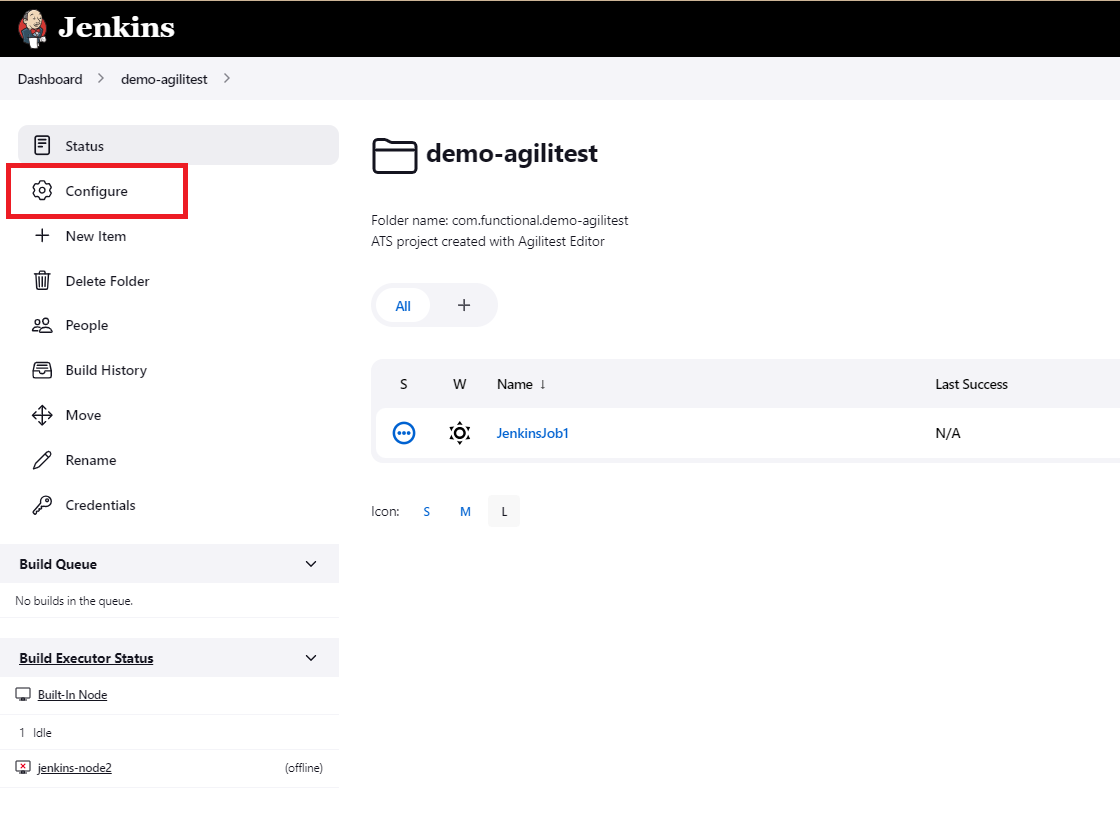This screenshot has width=1120, height=825.
Task: Click the Configure gear icon
Action: point(42,191)
